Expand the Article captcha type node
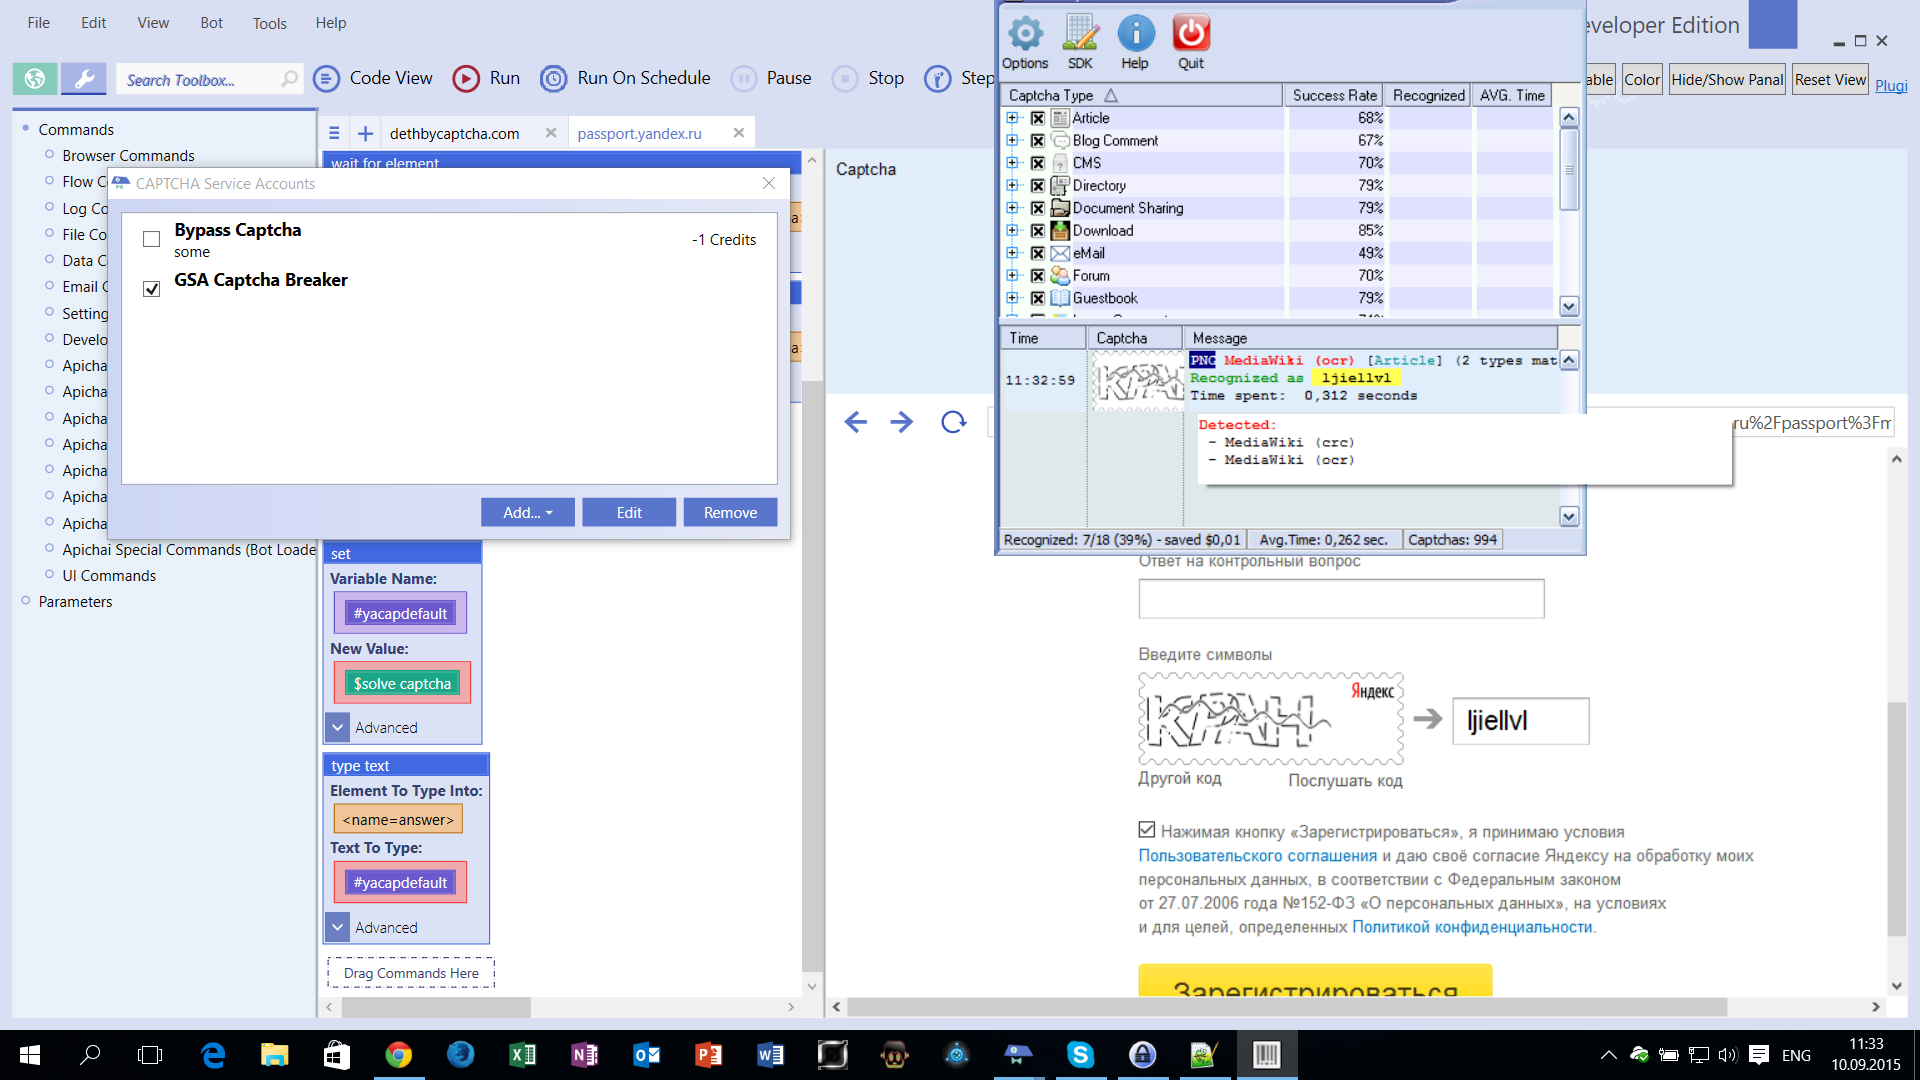1920x1080 pixels. (x=1012, y=118)
